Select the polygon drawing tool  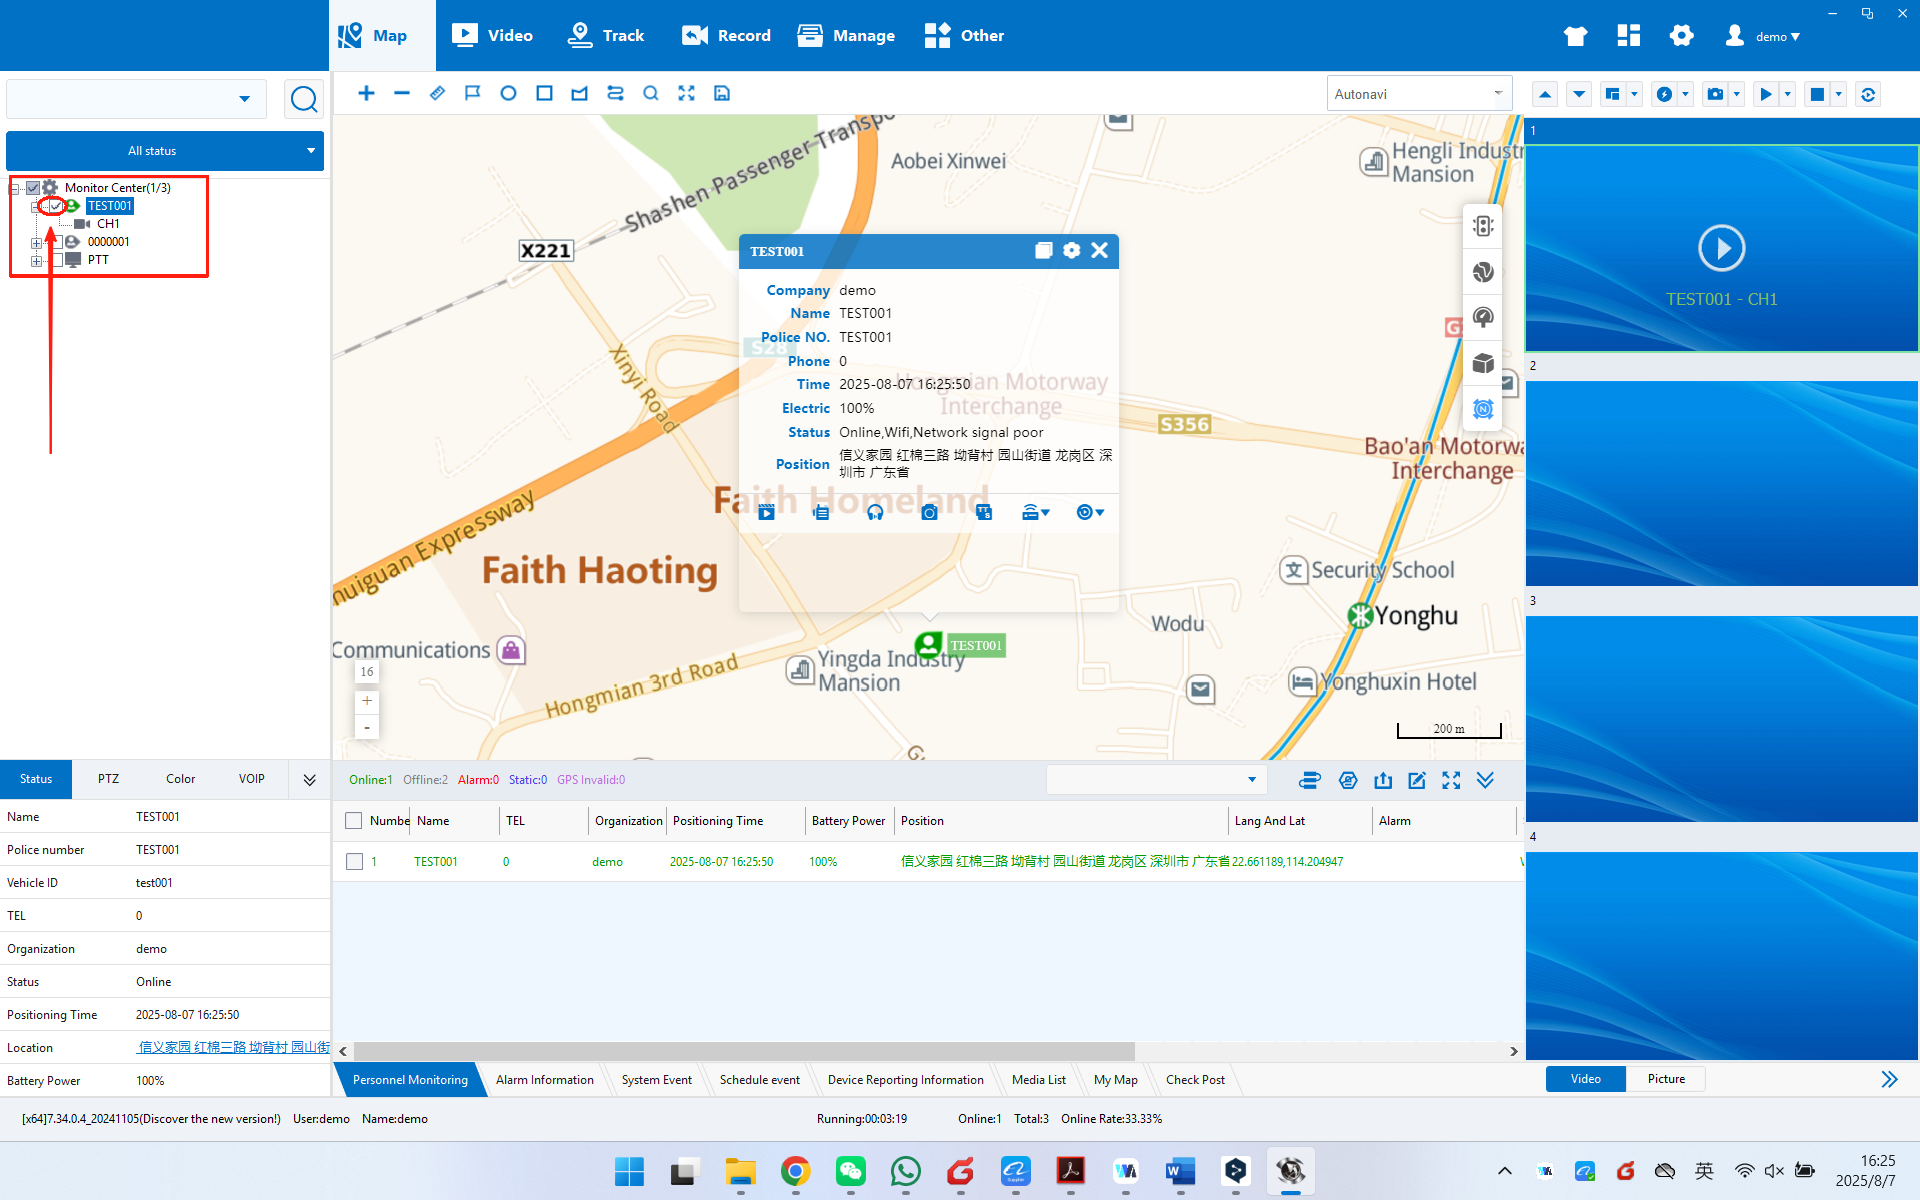click(x=579, y=93)
